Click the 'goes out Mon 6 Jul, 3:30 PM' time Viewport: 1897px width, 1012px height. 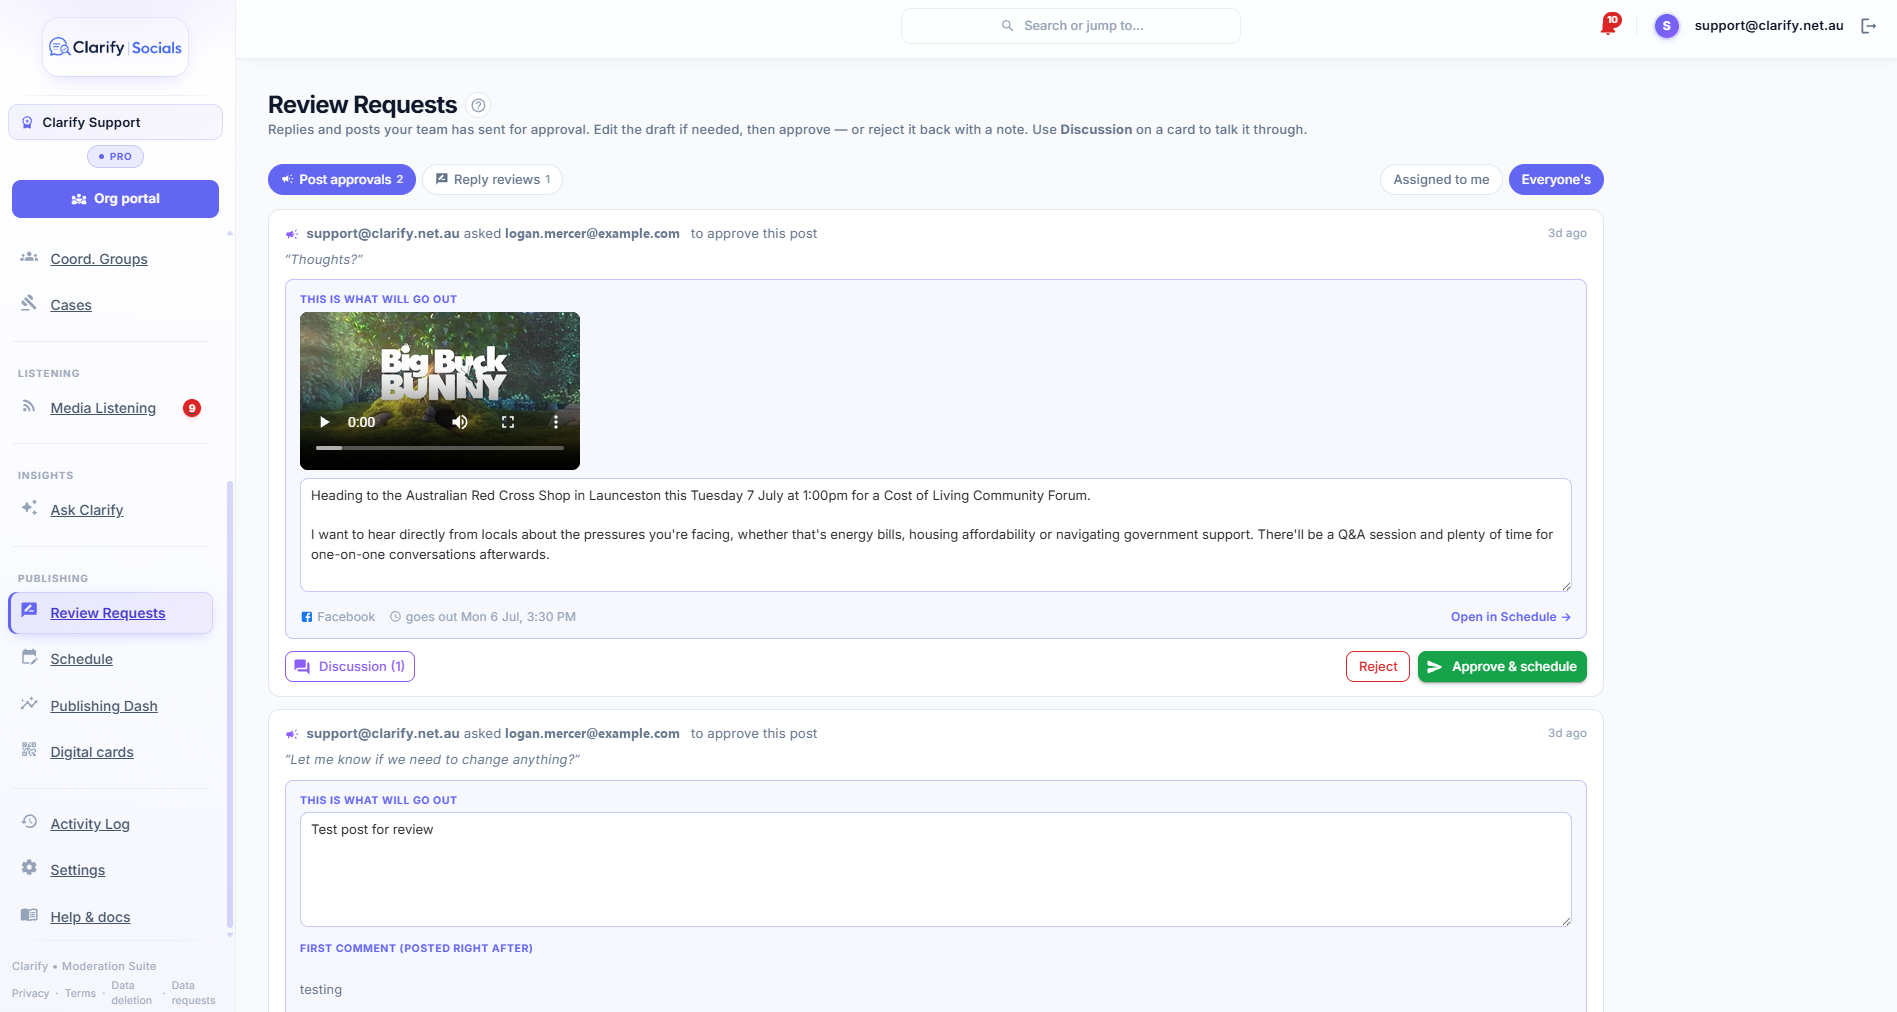[x=482, y=617]
